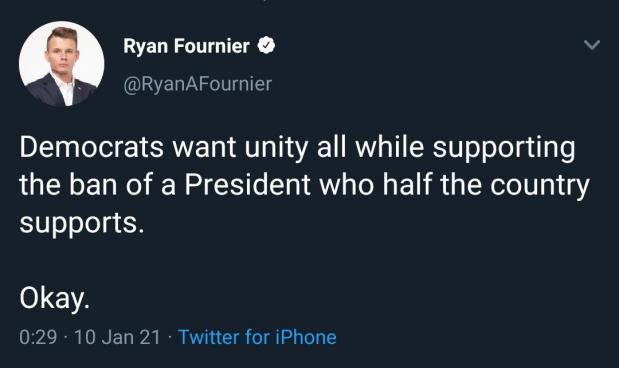
Task: Open the Twitter for iPhone source link
Action: [x=257, y=337]
